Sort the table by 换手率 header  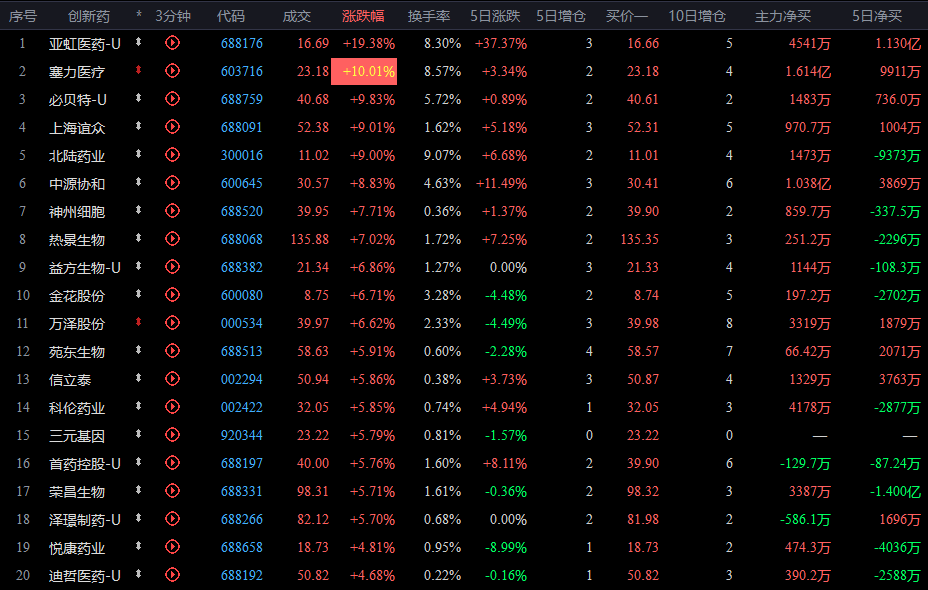[x=429, y=16]
